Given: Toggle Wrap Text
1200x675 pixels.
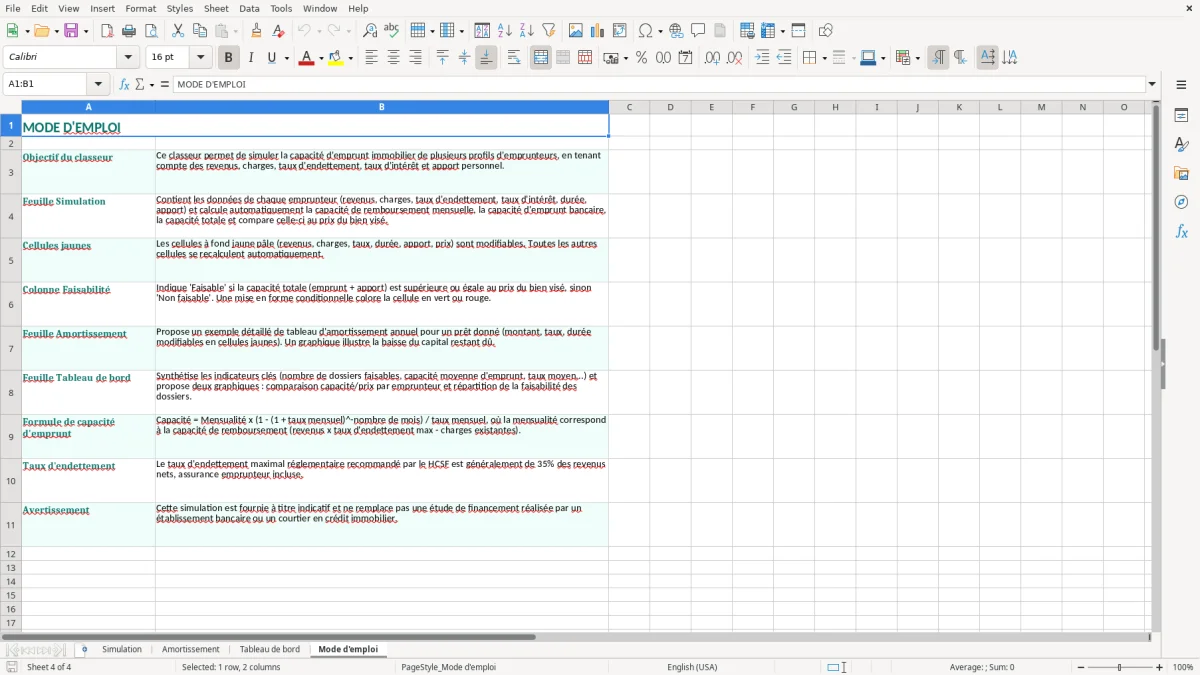Looking at the screenshot, I should [514, 58].
